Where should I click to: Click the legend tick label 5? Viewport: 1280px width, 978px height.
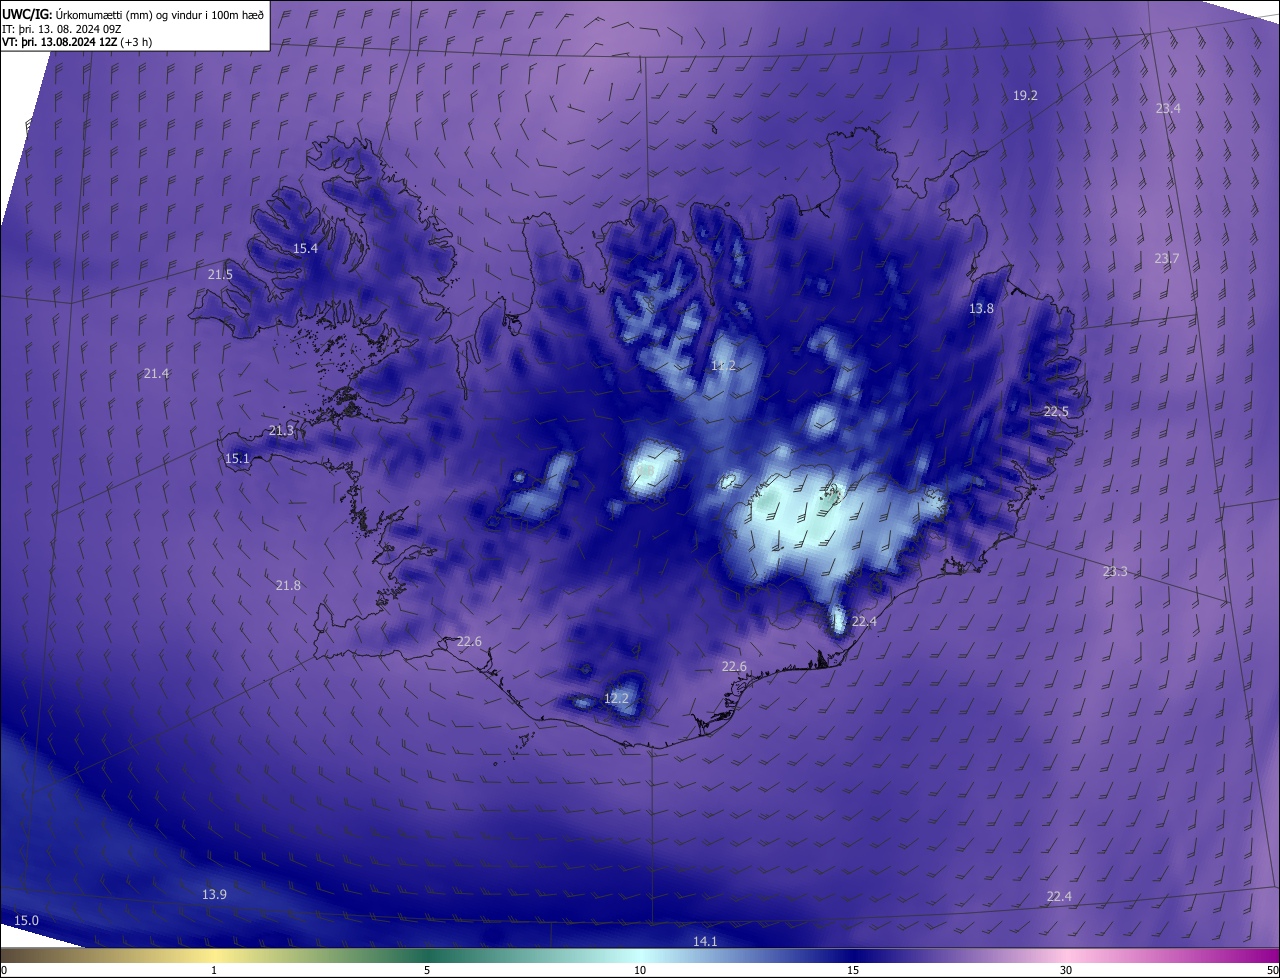point(427,970)
